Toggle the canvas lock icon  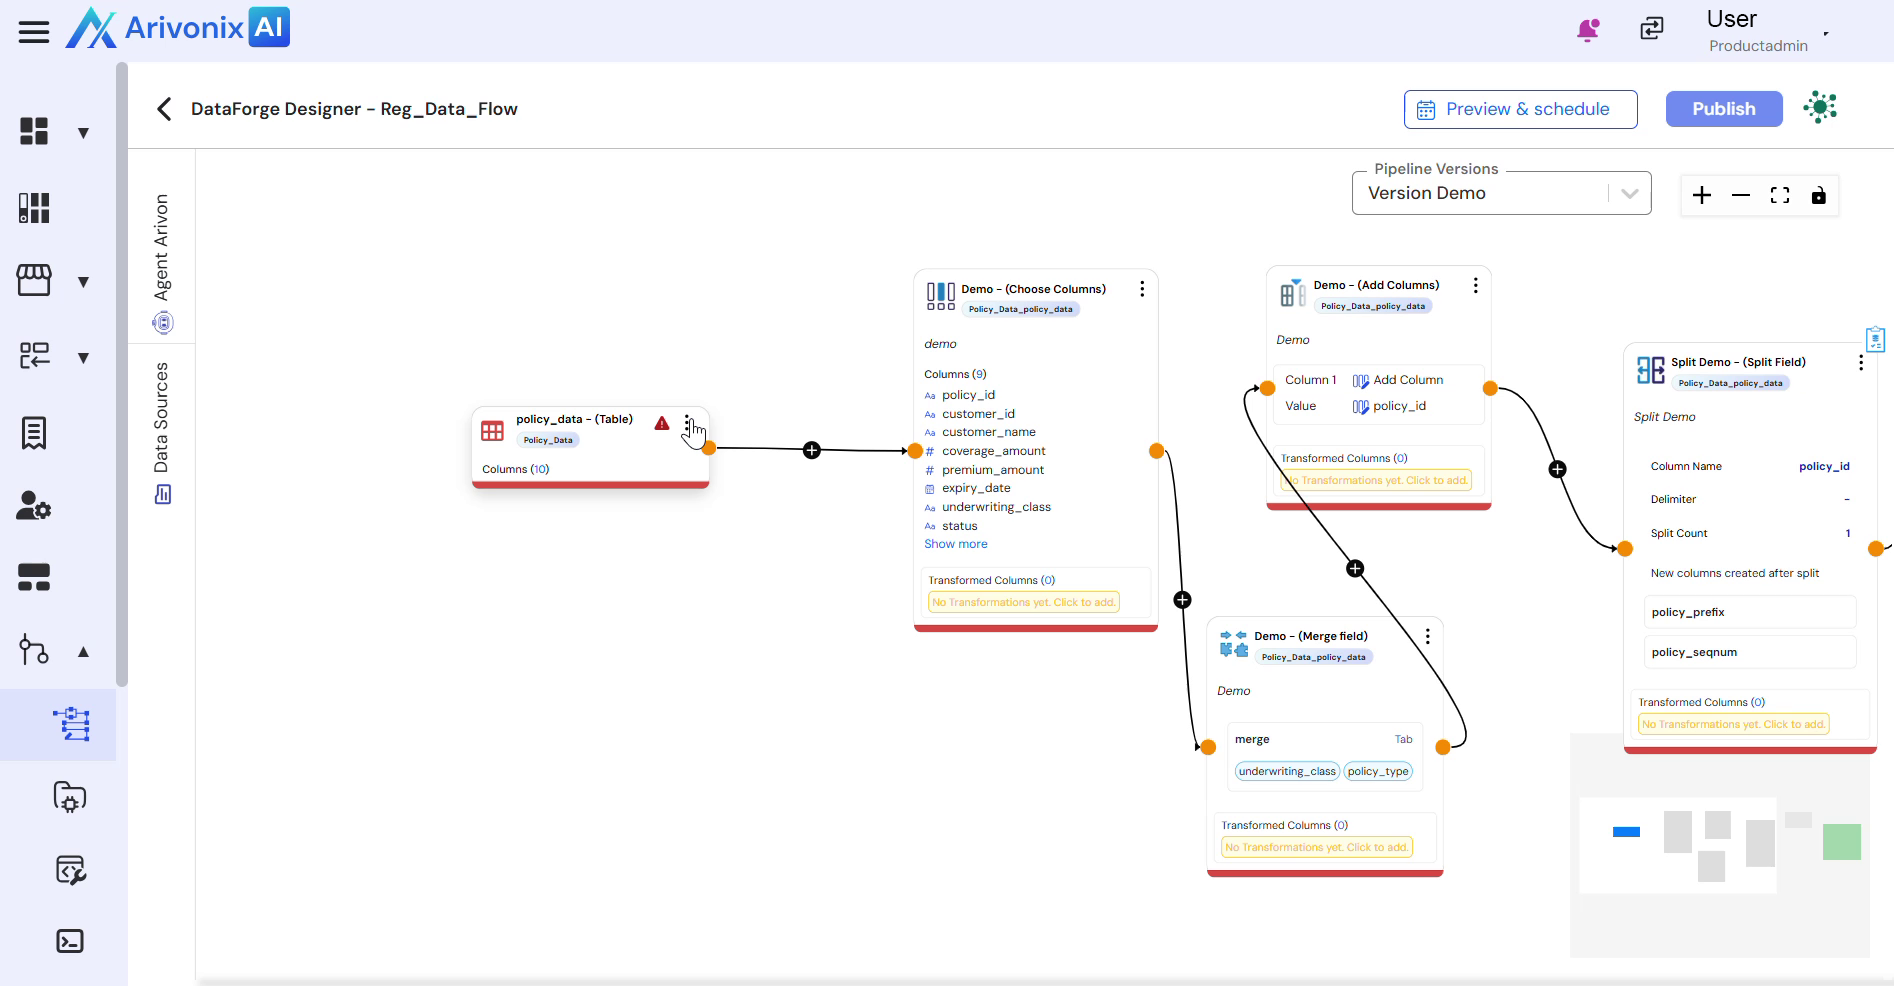tap(1818, 195)
